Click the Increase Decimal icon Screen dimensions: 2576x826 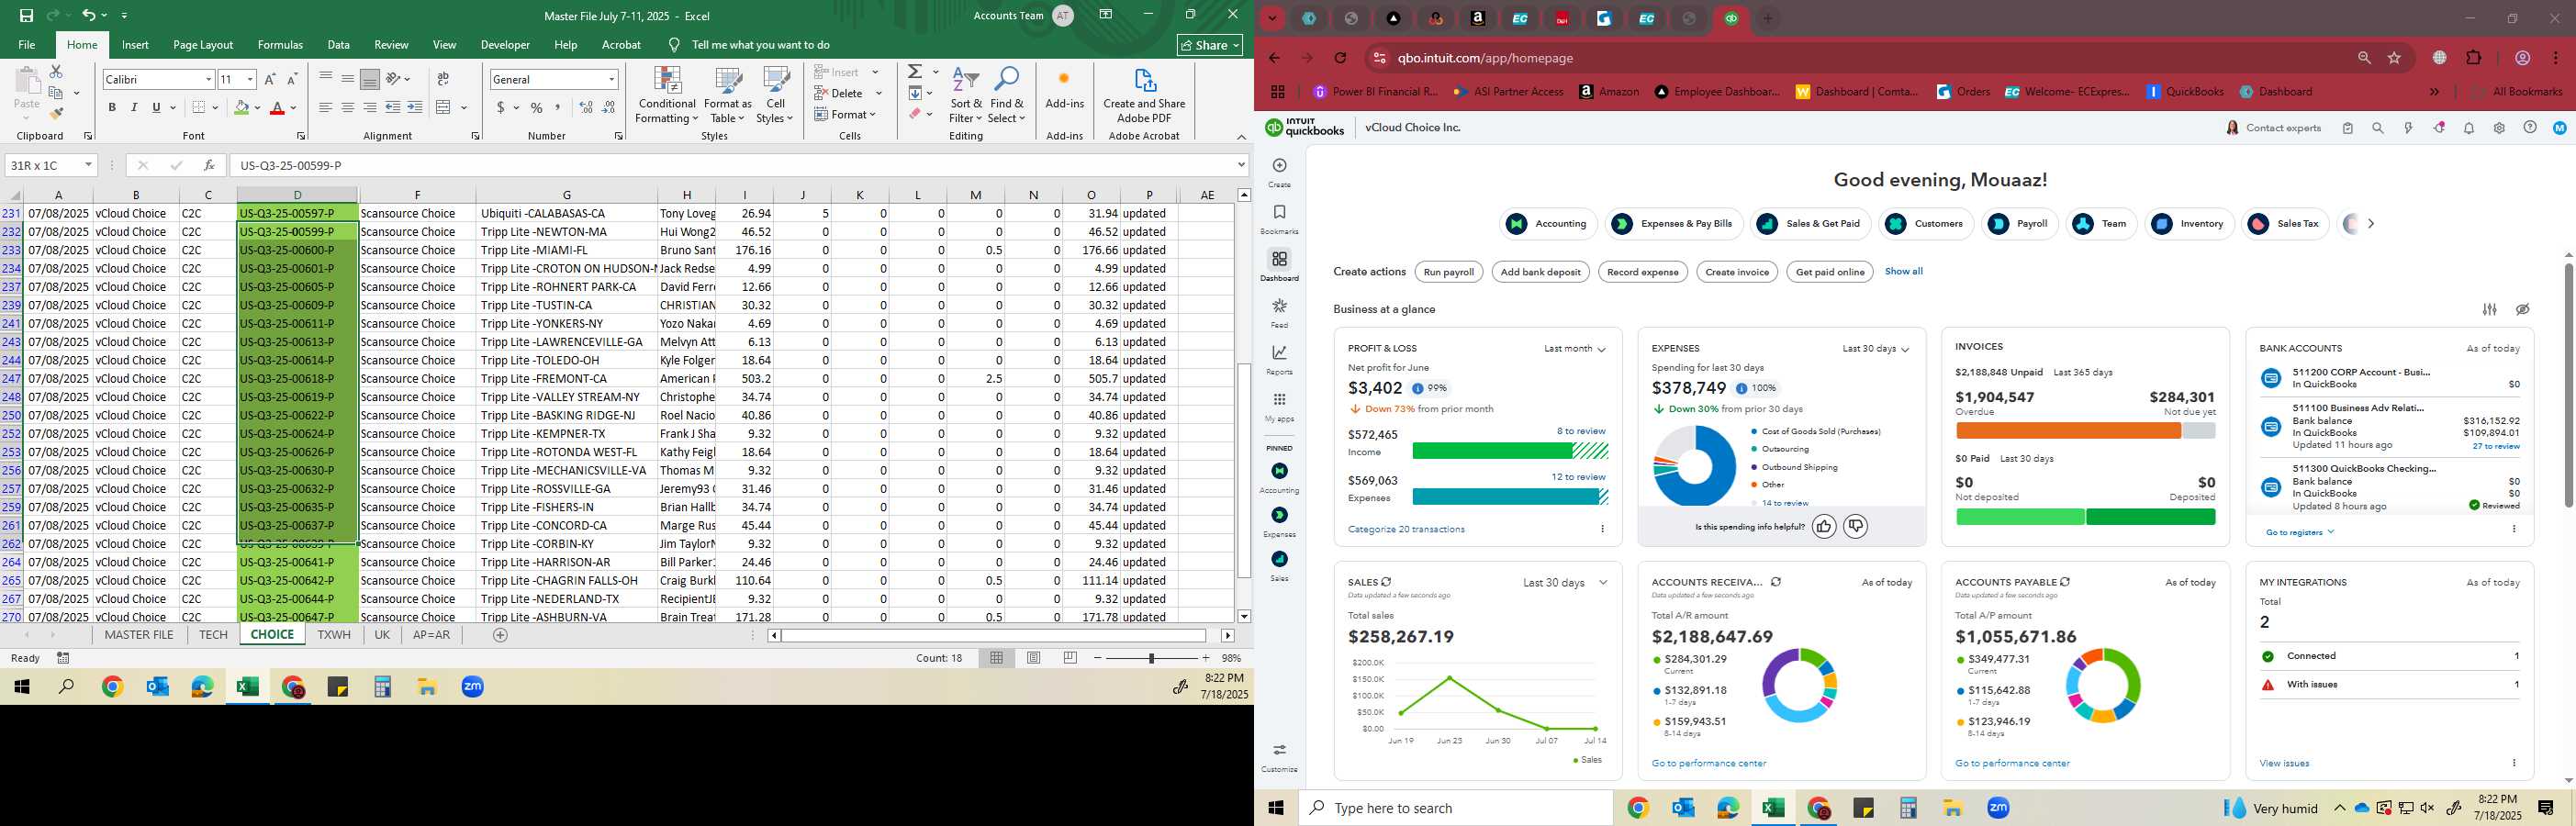point(587,107)
